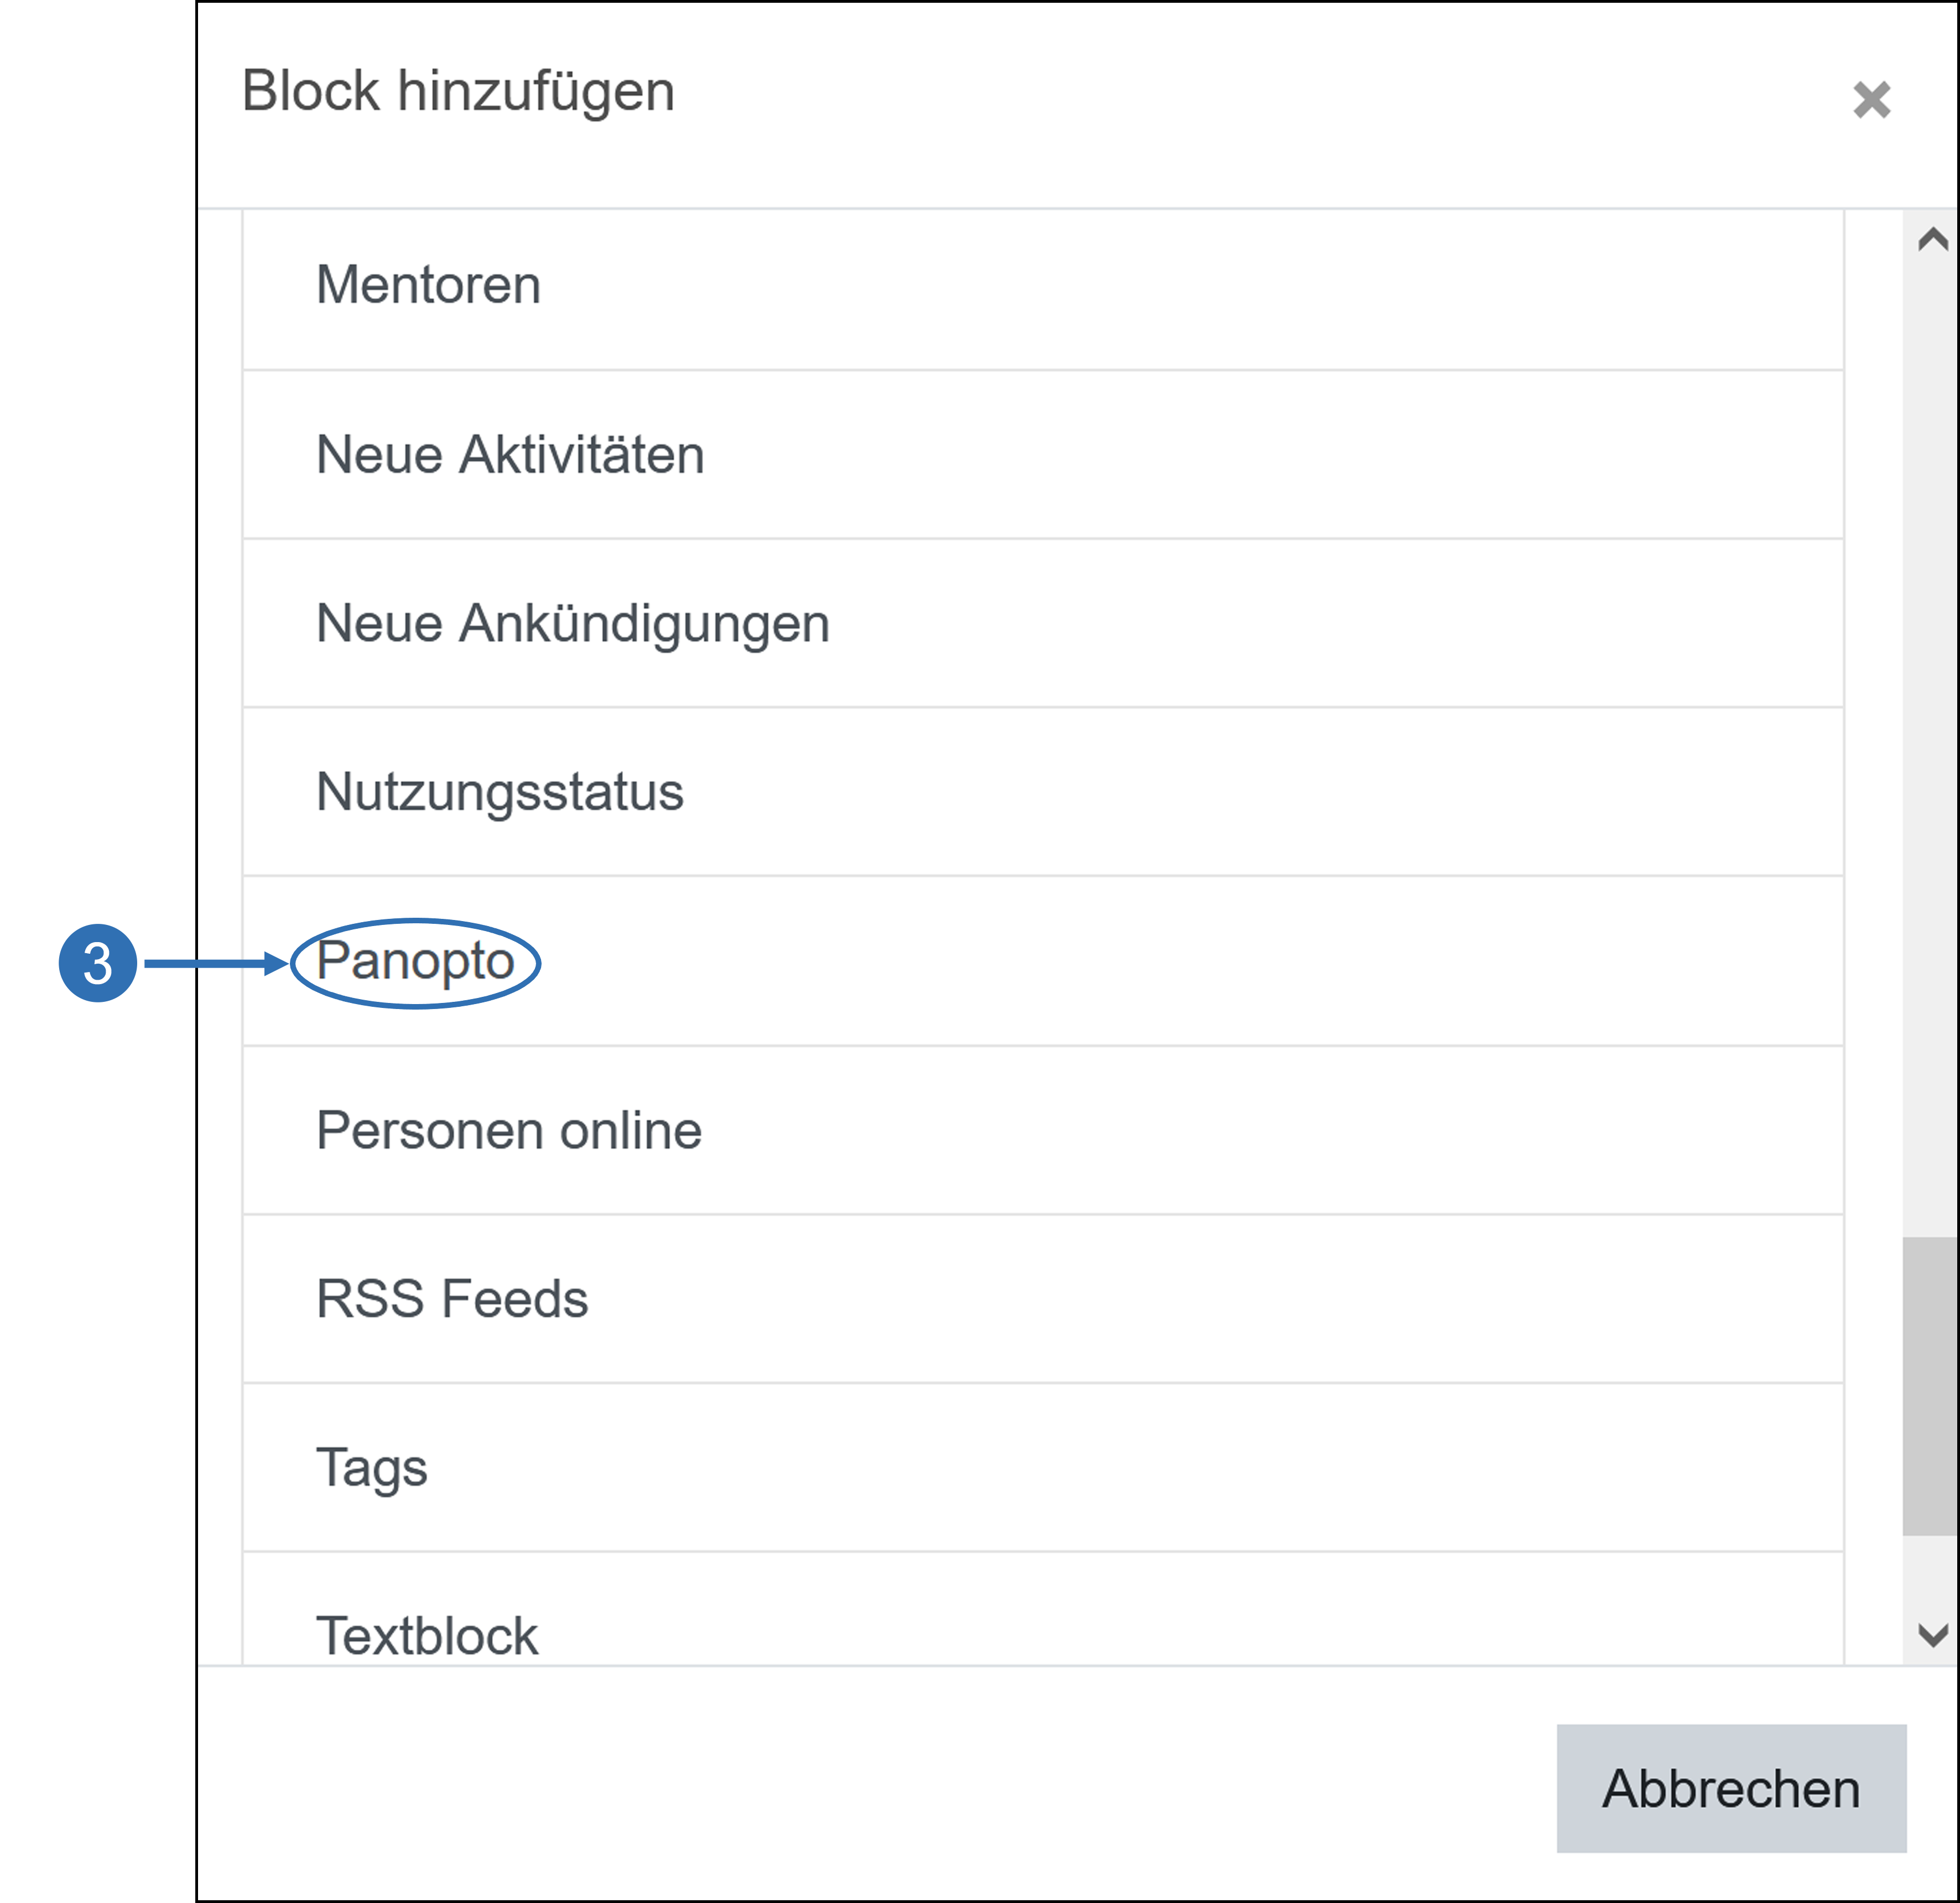The width and height of the screenshot is (1960, 1903).
Task: Click the block list scrollbar thumb
Action: [x=1930, y=1386]
